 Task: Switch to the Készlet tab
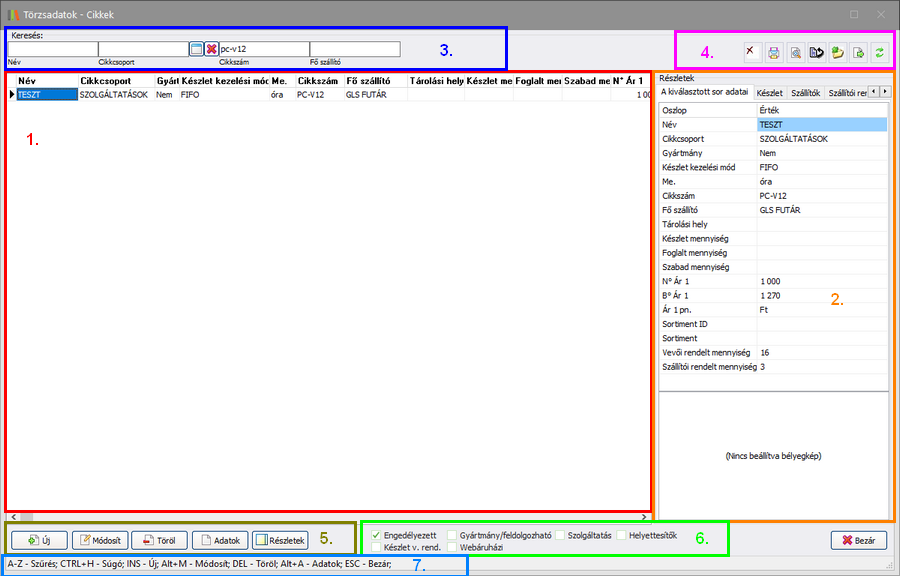pos(769,92)
